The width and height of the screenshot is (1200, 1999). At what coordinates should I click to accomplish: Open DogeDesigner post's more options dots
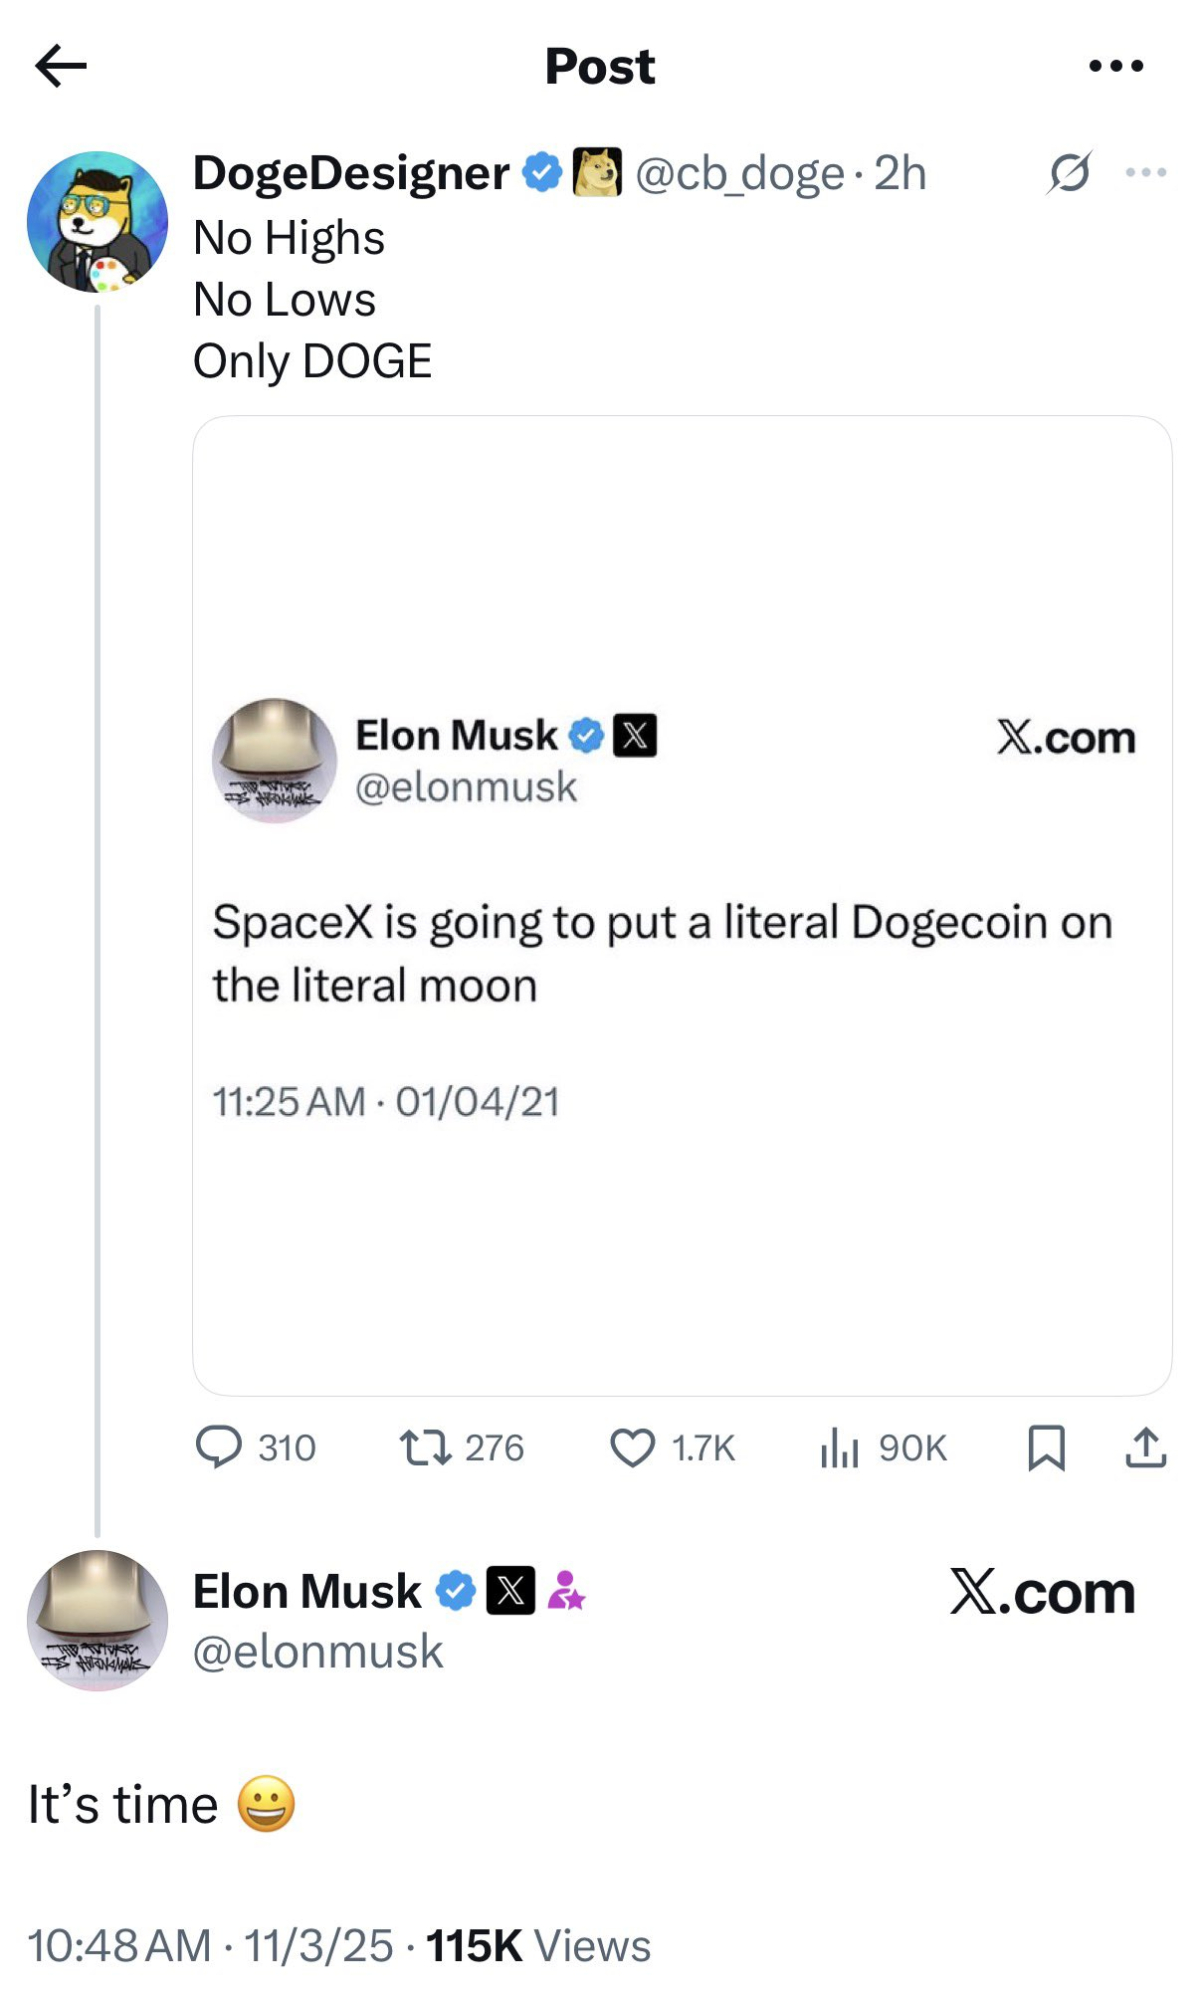[1145, 173]
